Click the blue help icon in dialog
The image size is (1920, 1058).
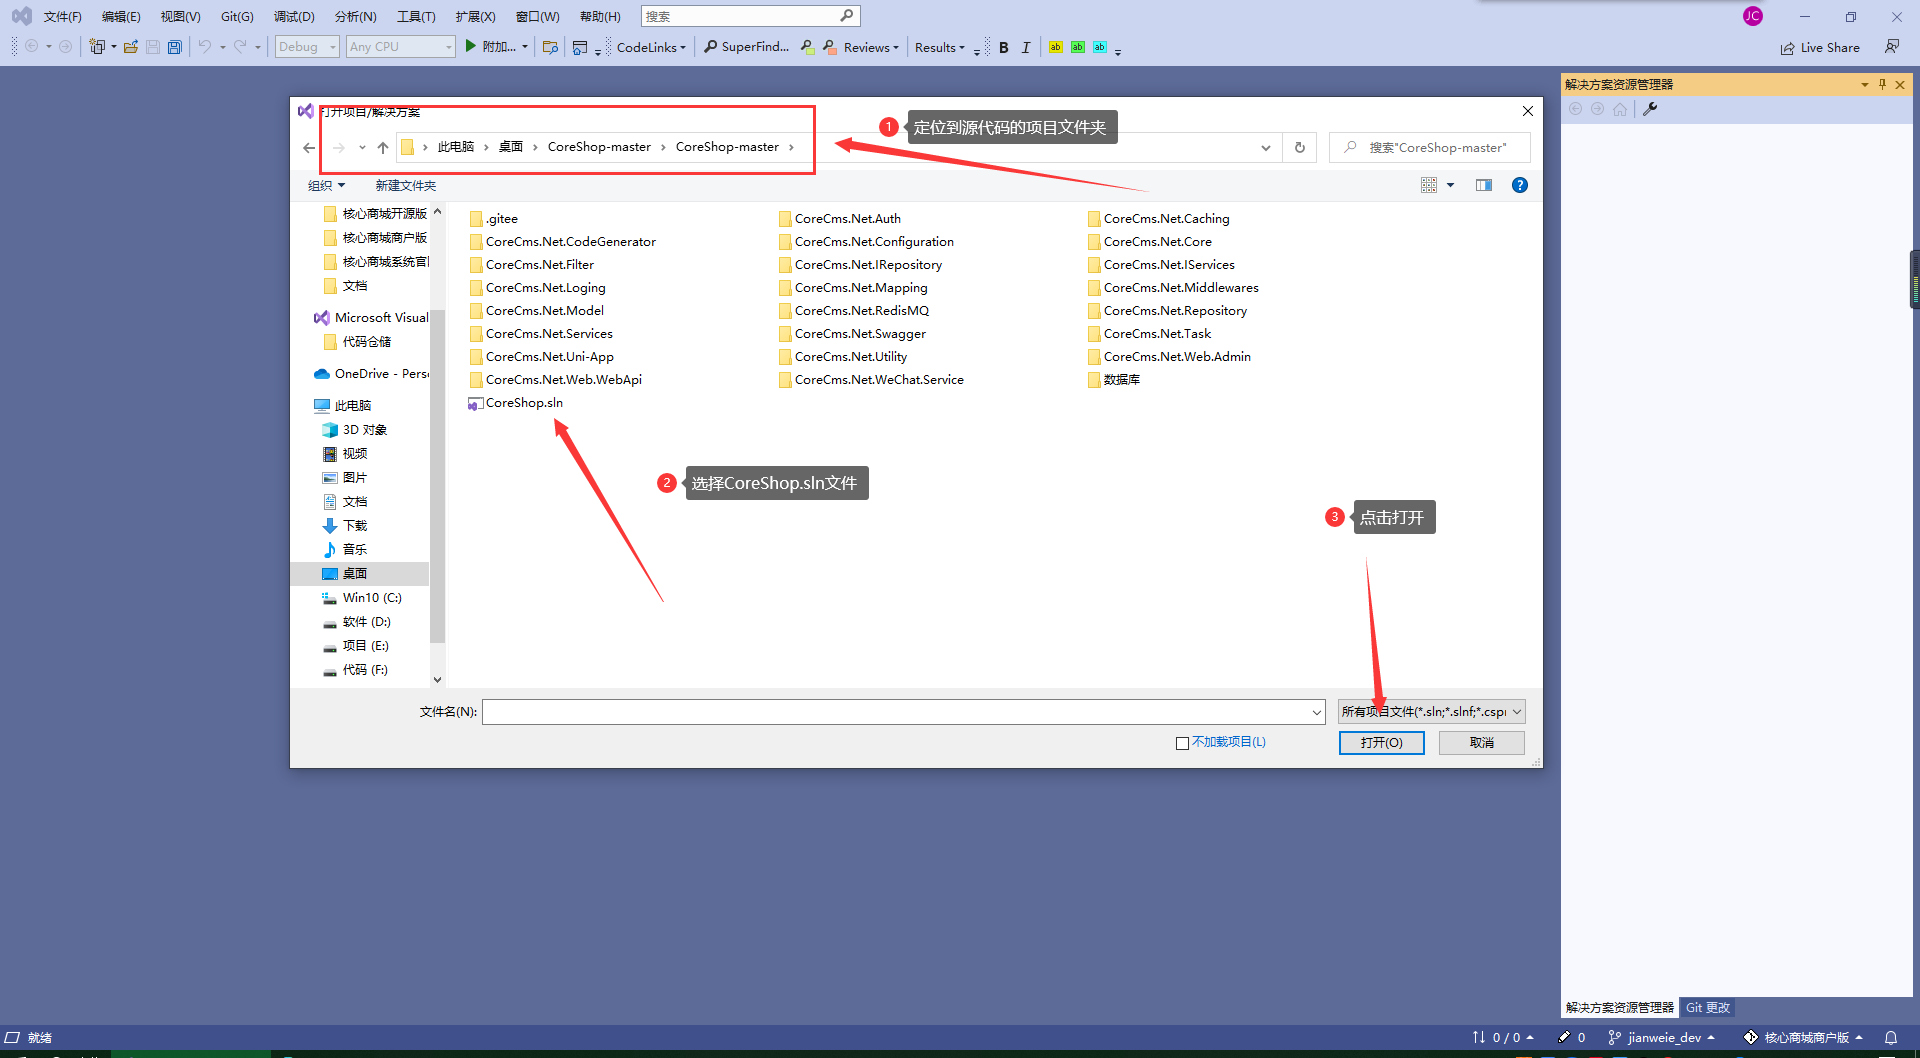1519,185
